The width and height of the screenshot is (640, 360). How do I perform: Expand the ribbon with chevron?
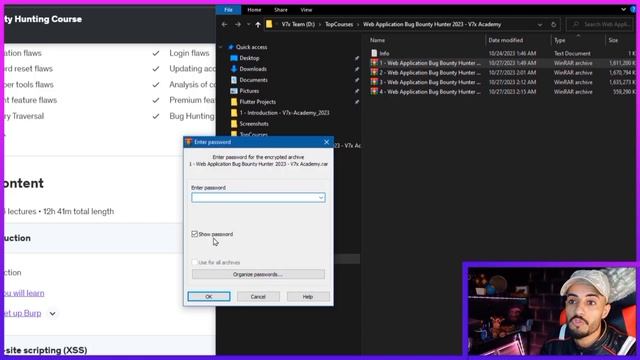tap(623, 9)
